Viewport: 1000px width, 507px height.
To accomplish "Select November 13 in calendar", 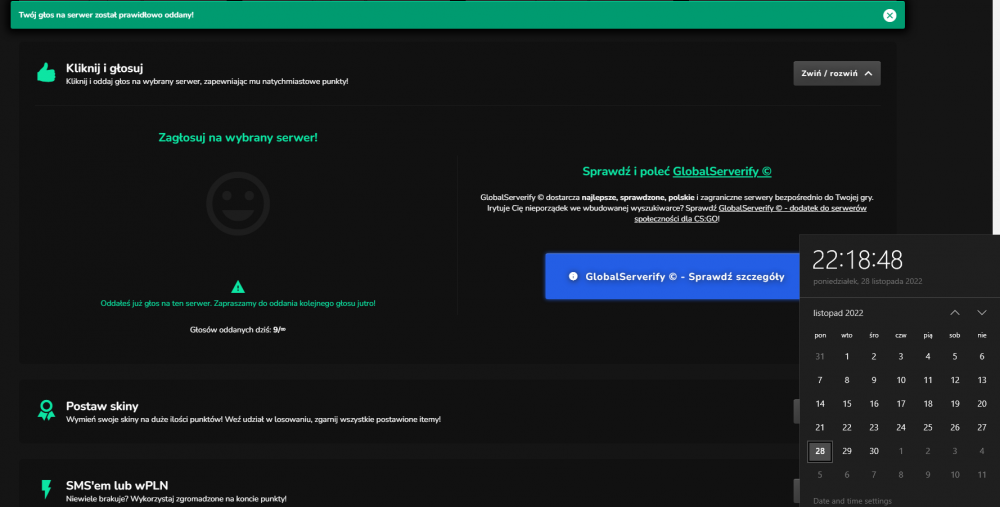I will point(982,380).
